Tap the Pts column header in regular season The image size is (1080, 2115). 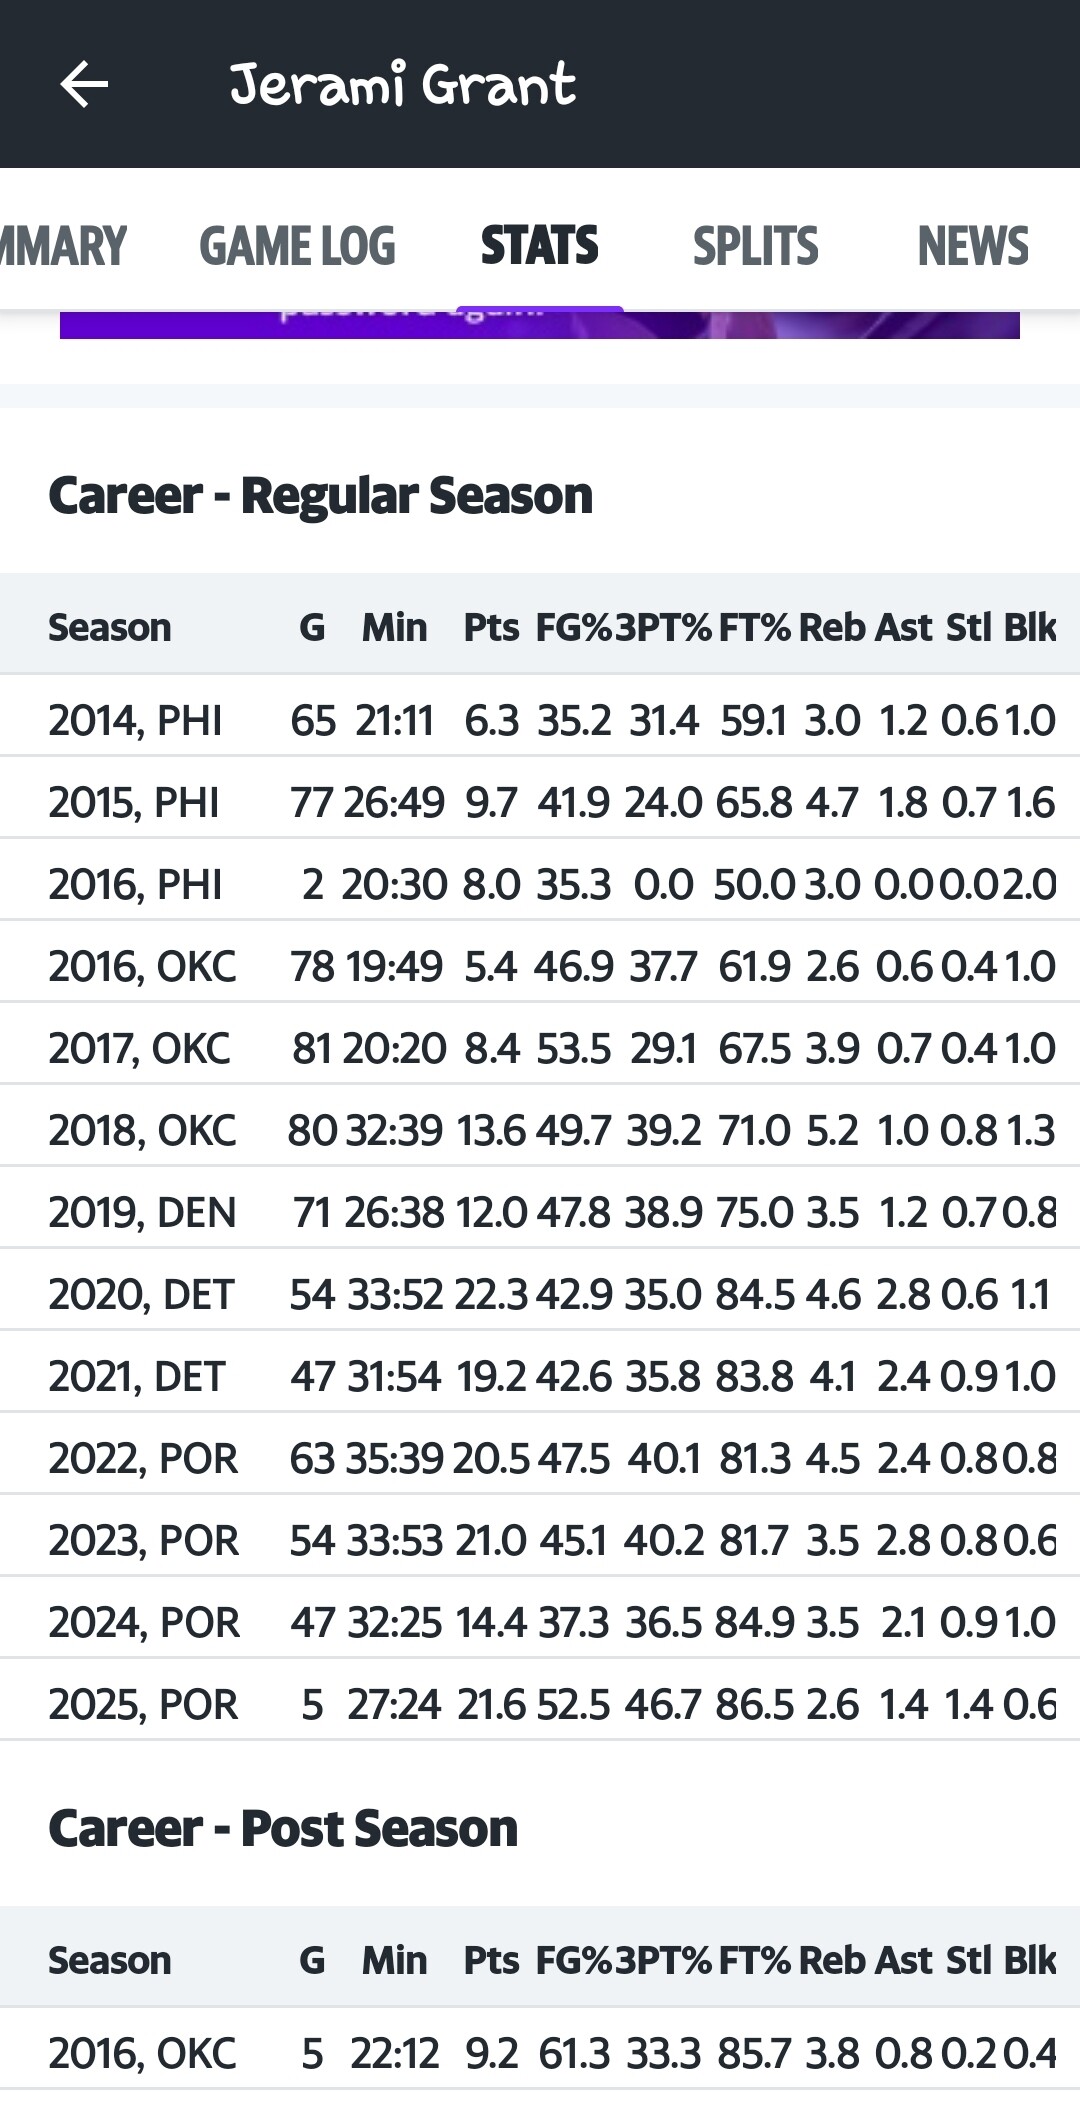(x=491, y=627)
